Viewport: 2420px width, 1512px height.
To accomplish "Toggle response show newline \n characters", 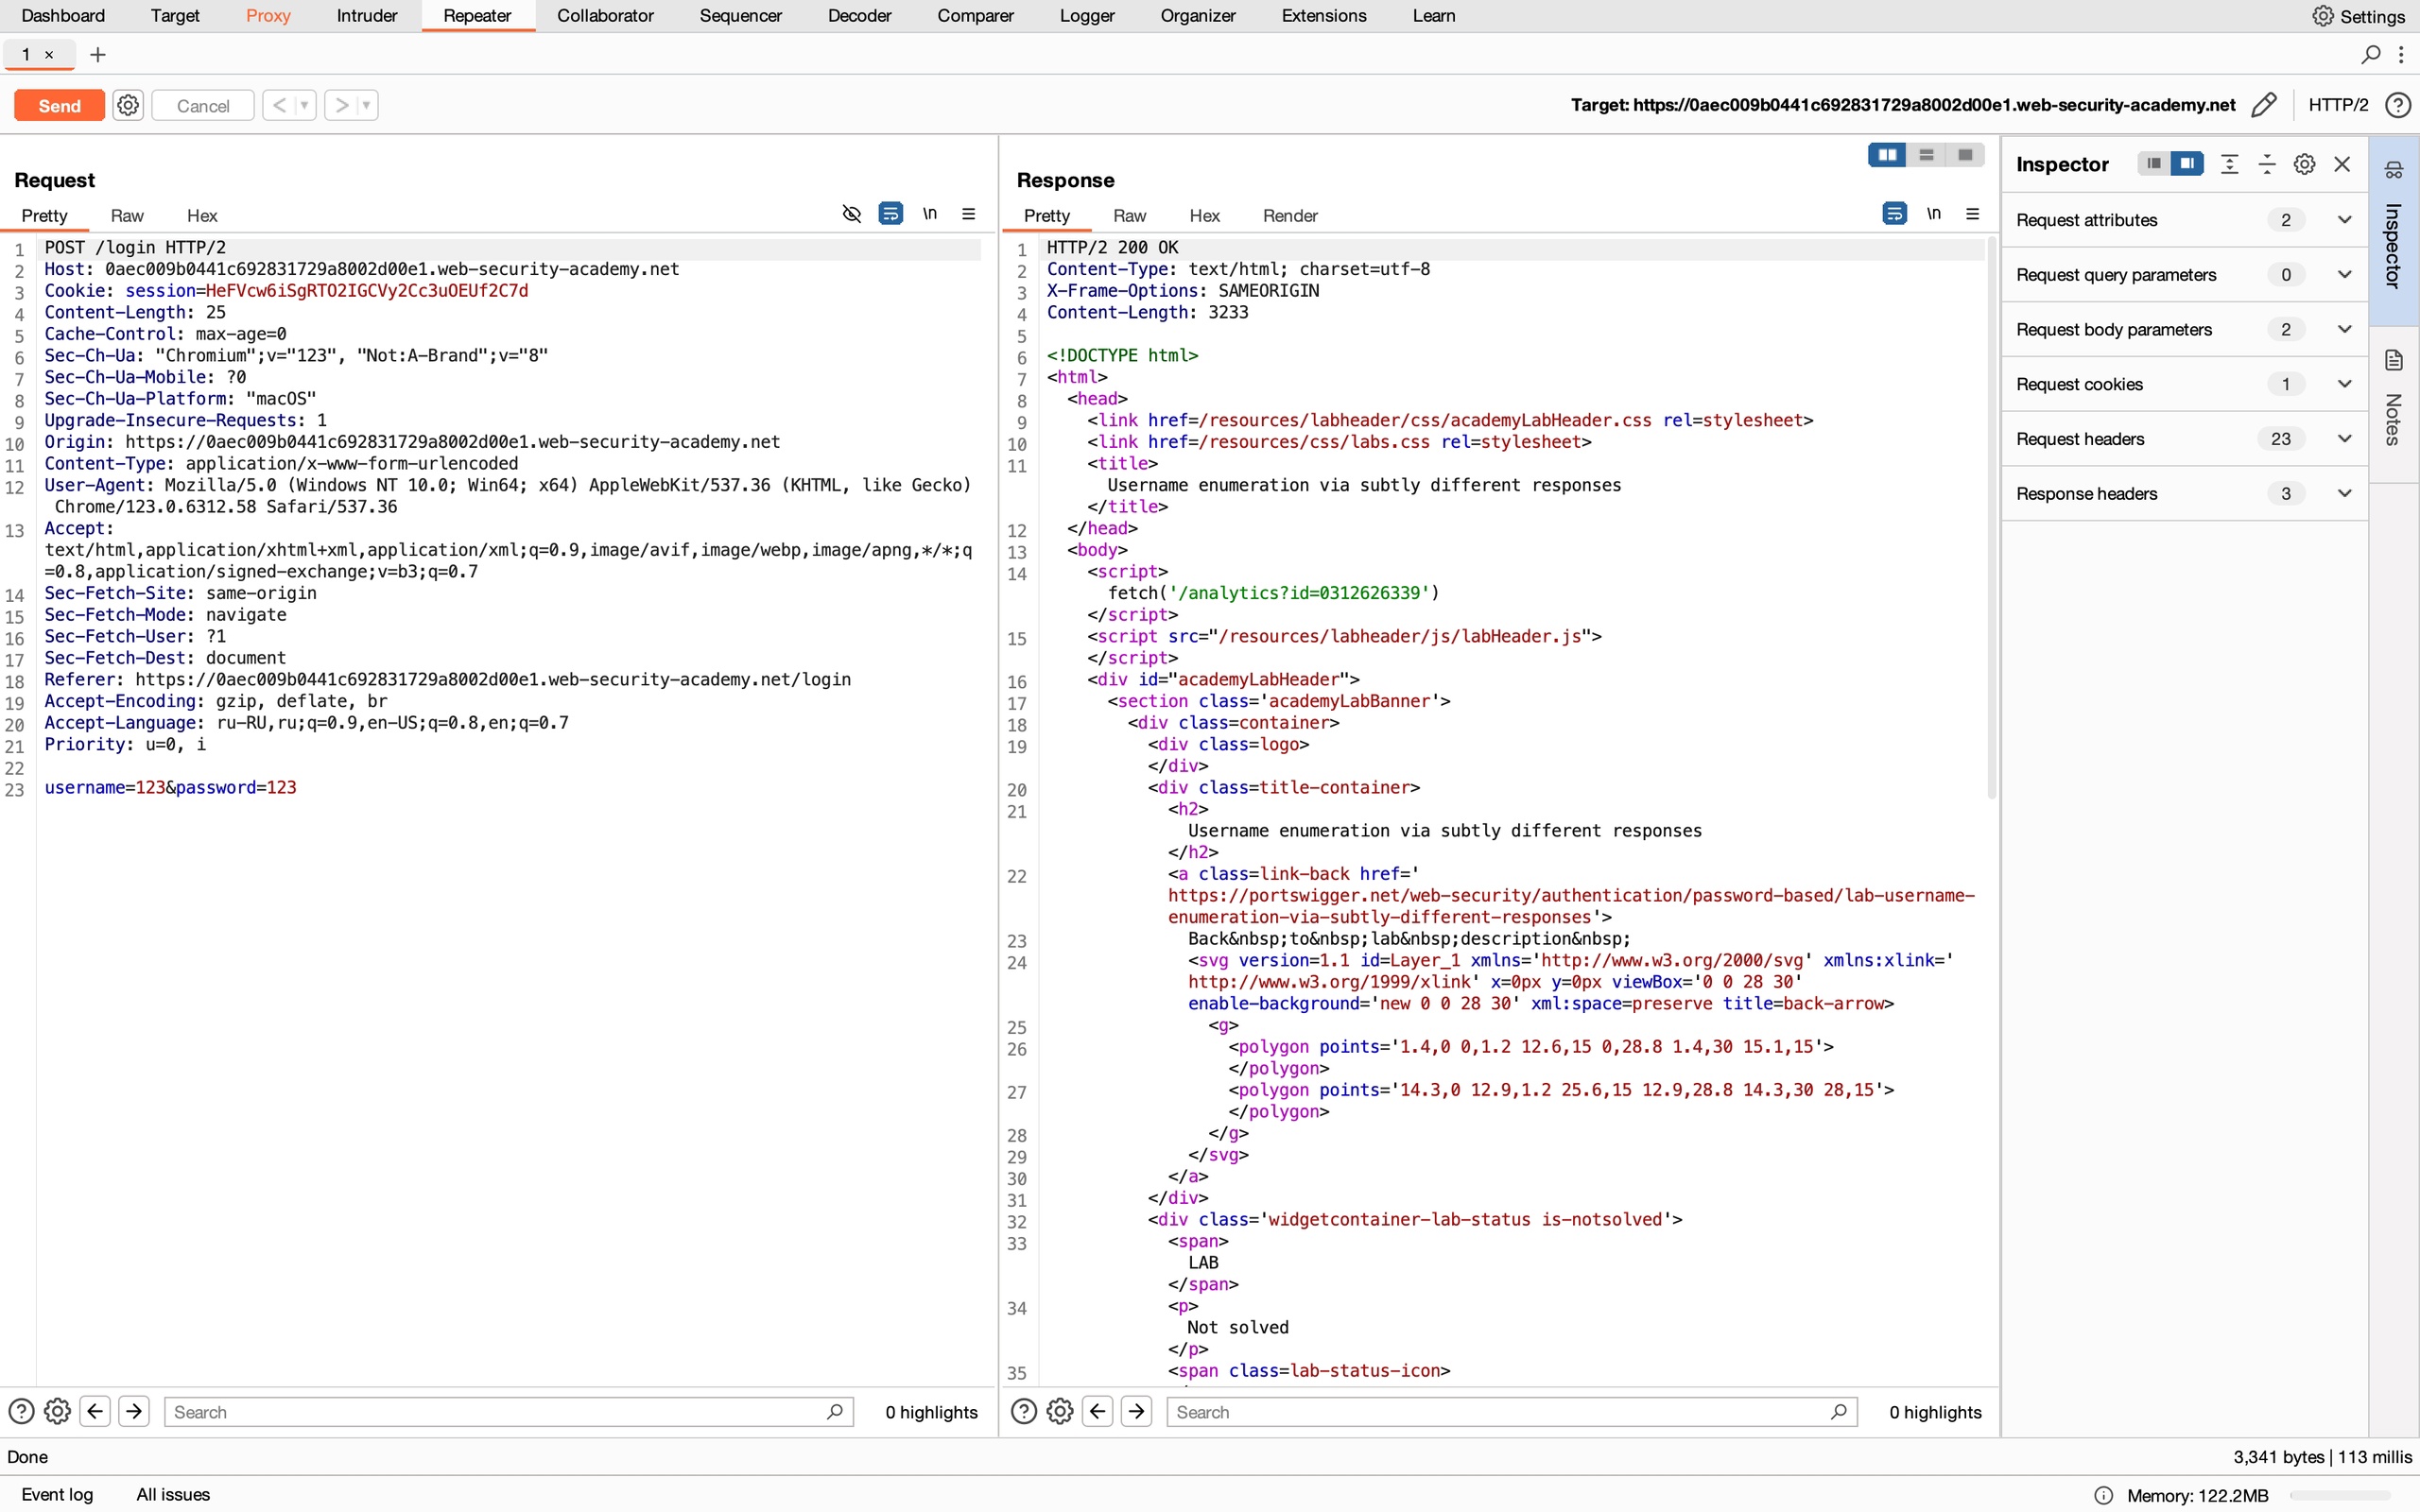I will (x=1934, y=213).
